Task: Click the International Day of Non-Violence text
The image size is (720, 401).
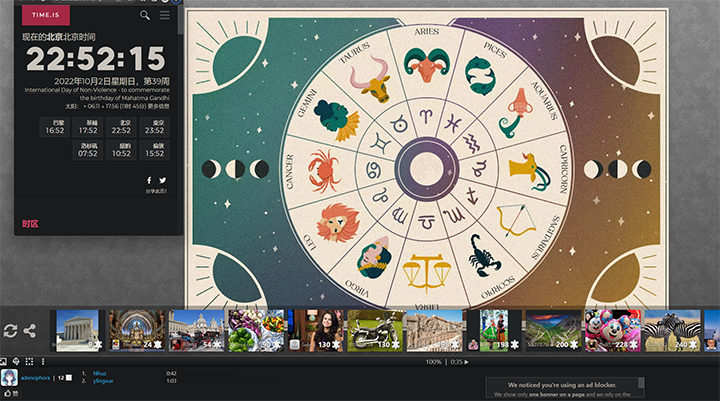Action: pos(97,94)
